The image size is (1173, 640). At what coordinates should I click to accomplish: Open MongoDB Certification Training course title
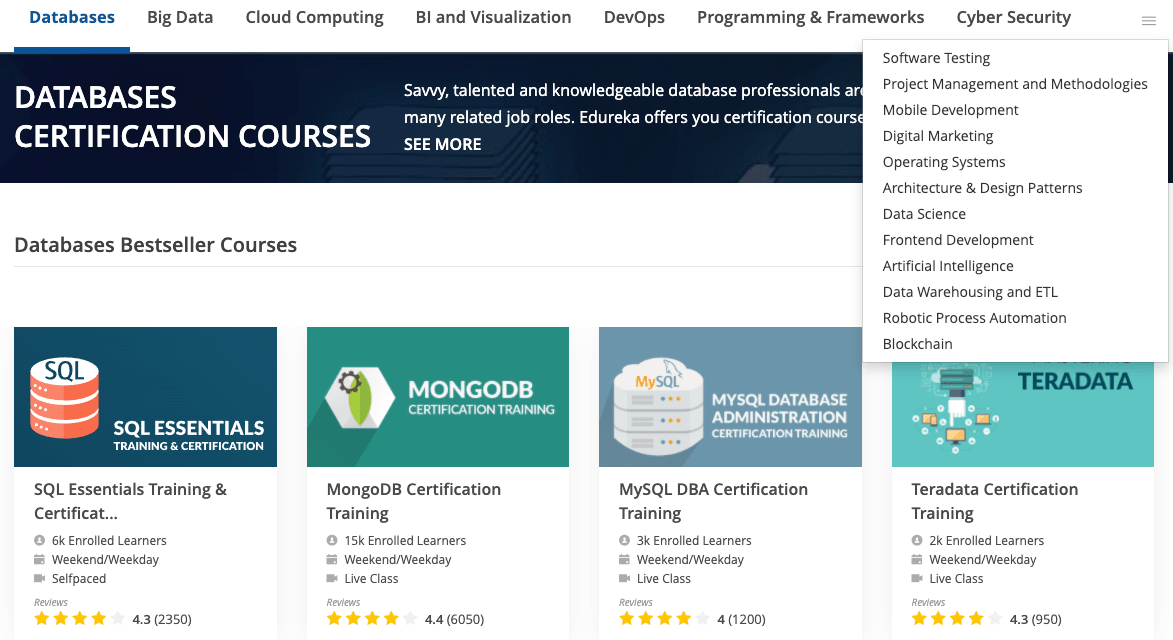pyautogui.click(x=414, y=501)
